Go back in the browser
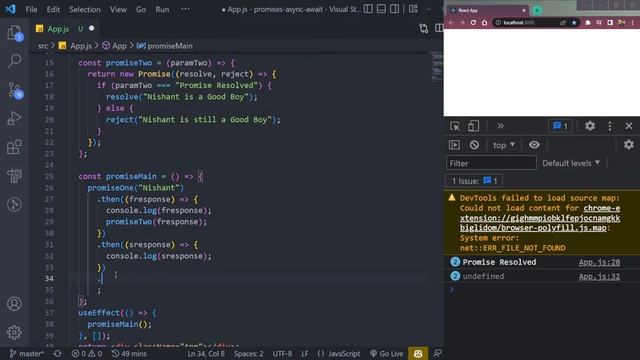This screenshot has height=360, width=640. (x=451, y=22)
